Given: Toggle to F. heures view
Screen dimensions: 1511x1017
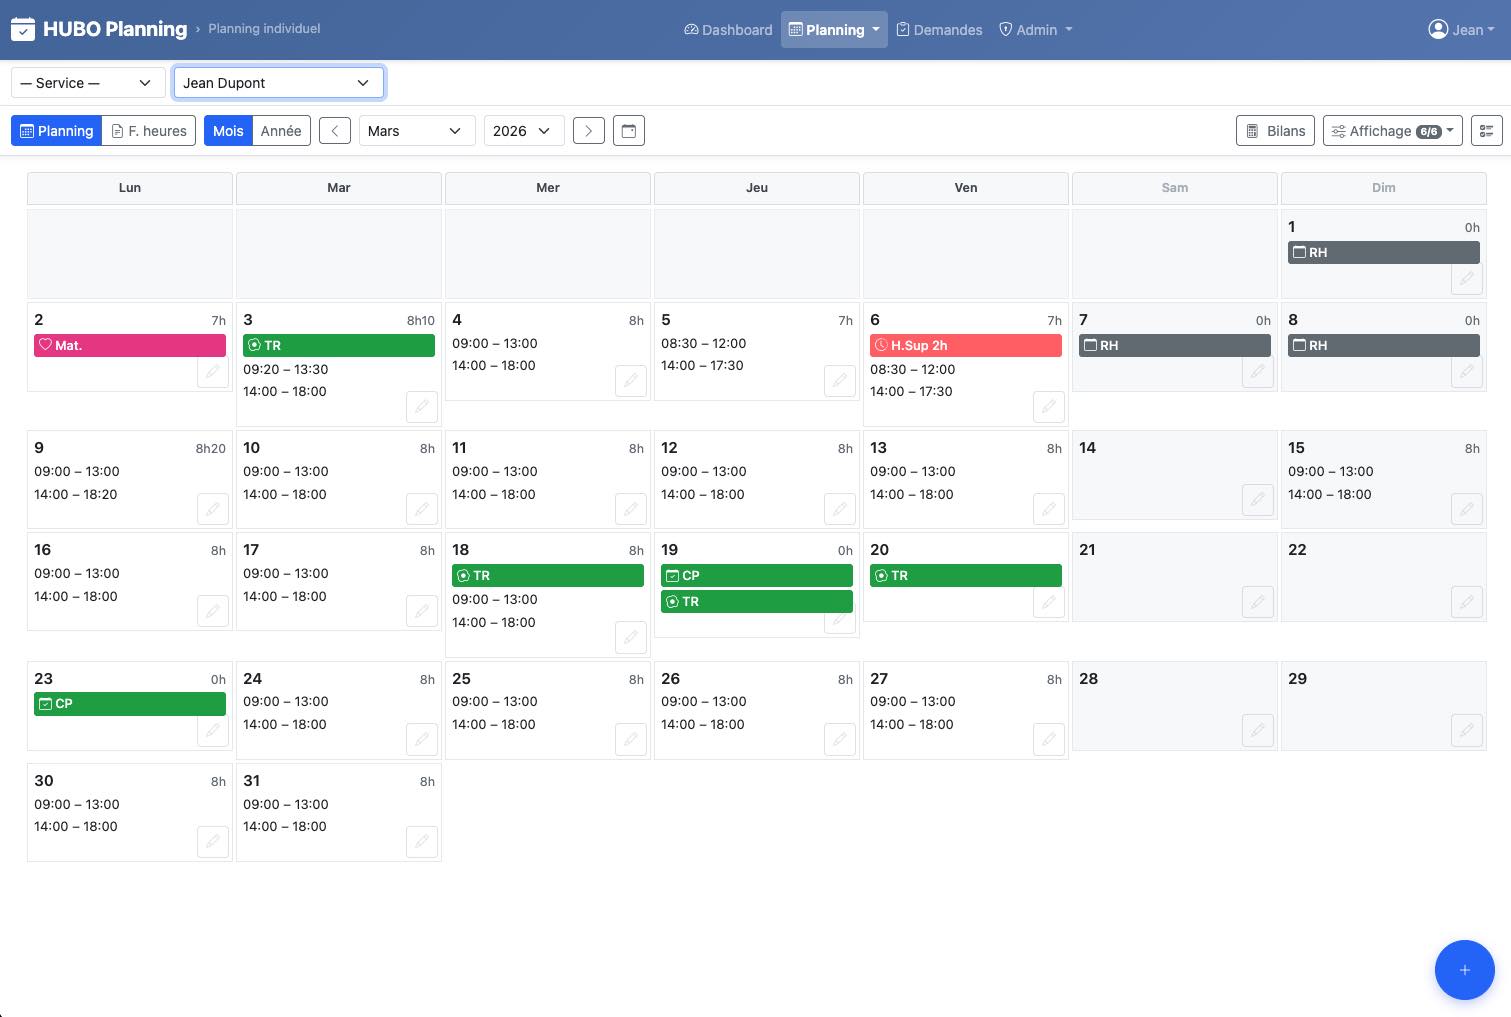Looking at the screenshot, I should coord(149,131).
